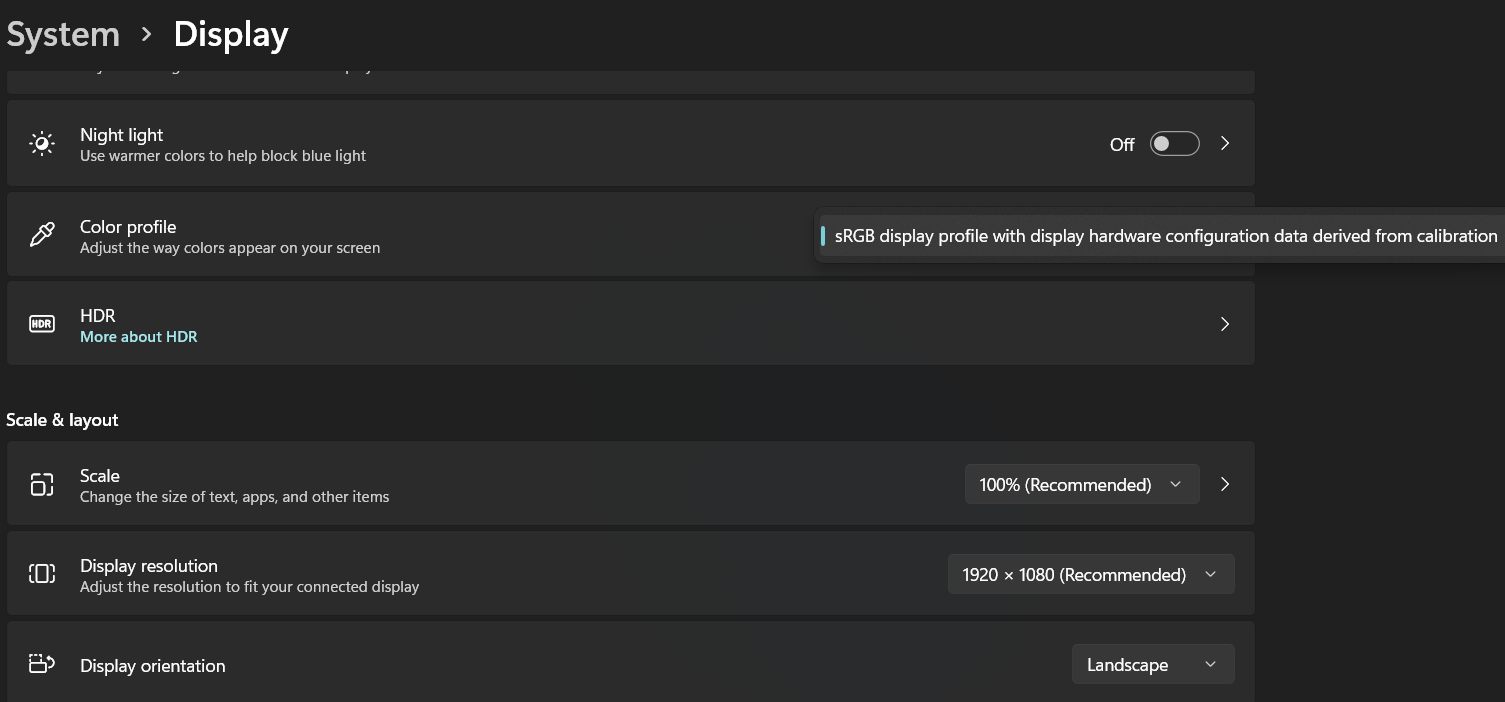Click the Color profile eyedropper icon

(42, 235)
